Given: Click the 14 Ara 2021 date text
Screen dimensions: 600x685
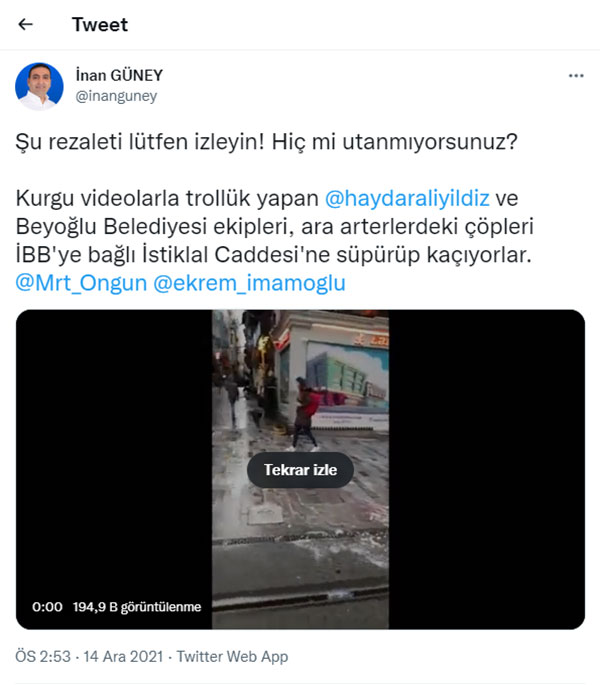Looking at the screenshot, I should click(x=123, y=656).
